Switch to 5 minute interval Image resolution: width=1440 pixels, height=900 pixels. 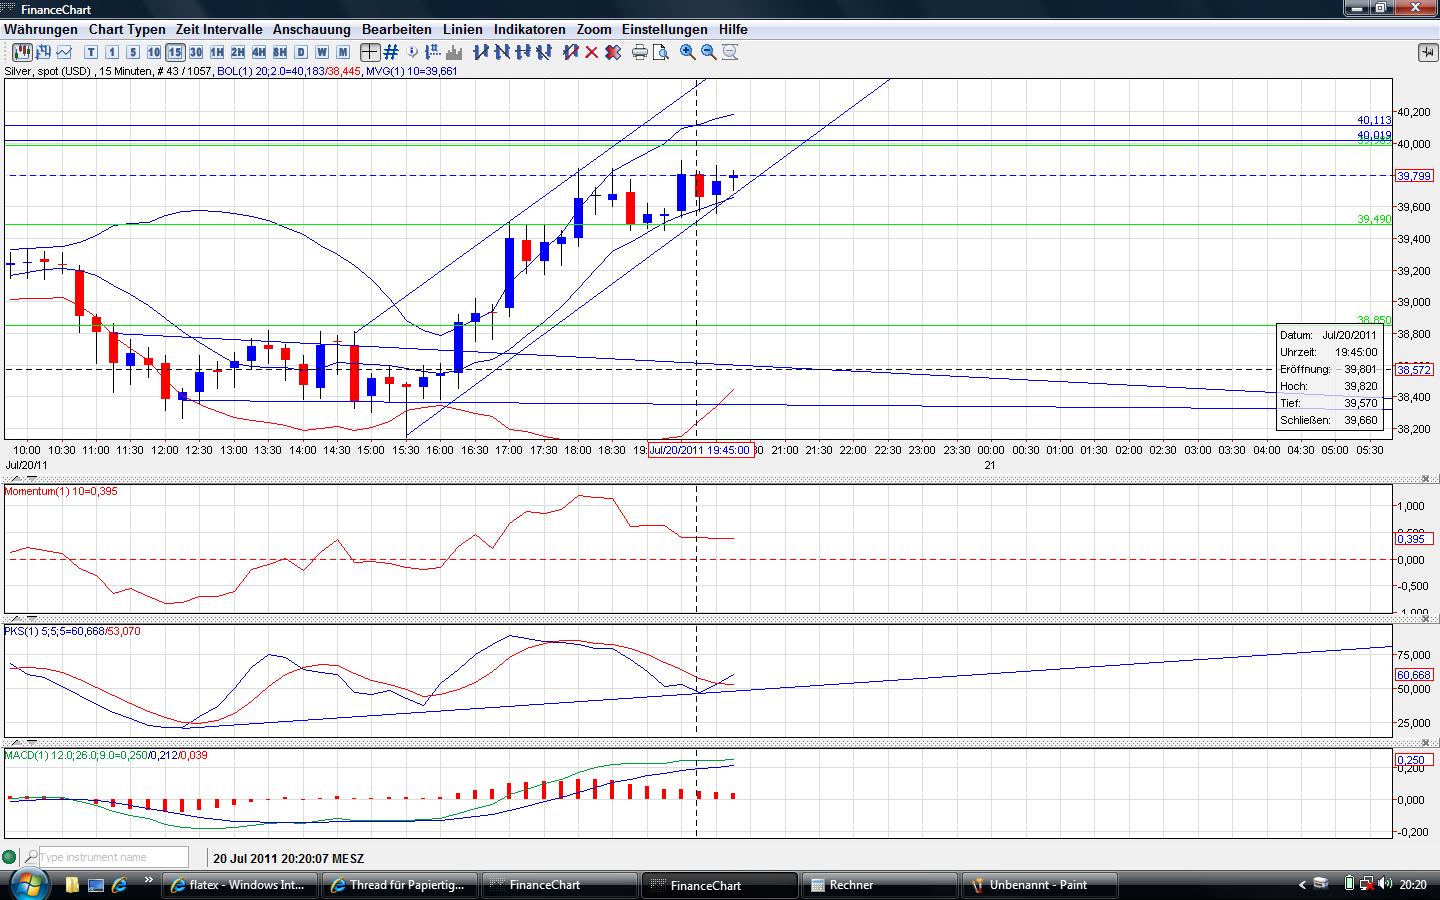pyautogui.click(x=133, y=52)
